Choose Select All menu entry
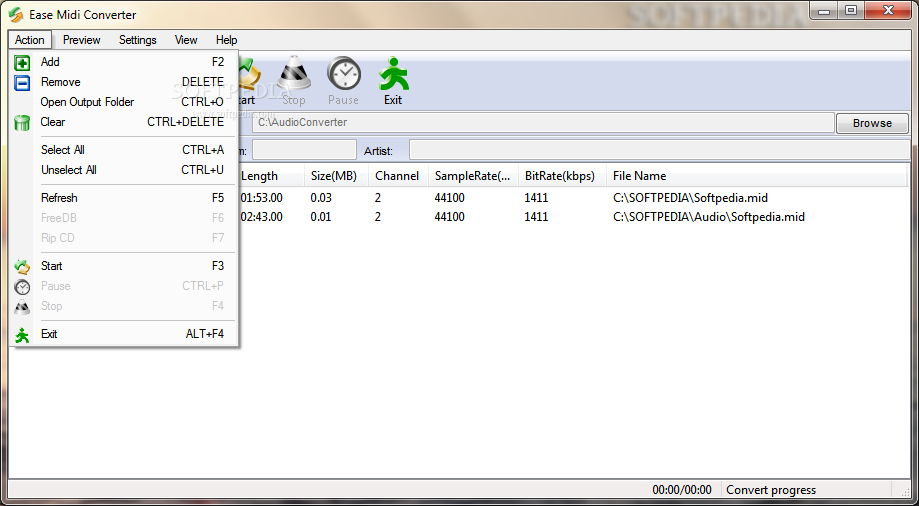919x506 pixels. tap(124, 150)
